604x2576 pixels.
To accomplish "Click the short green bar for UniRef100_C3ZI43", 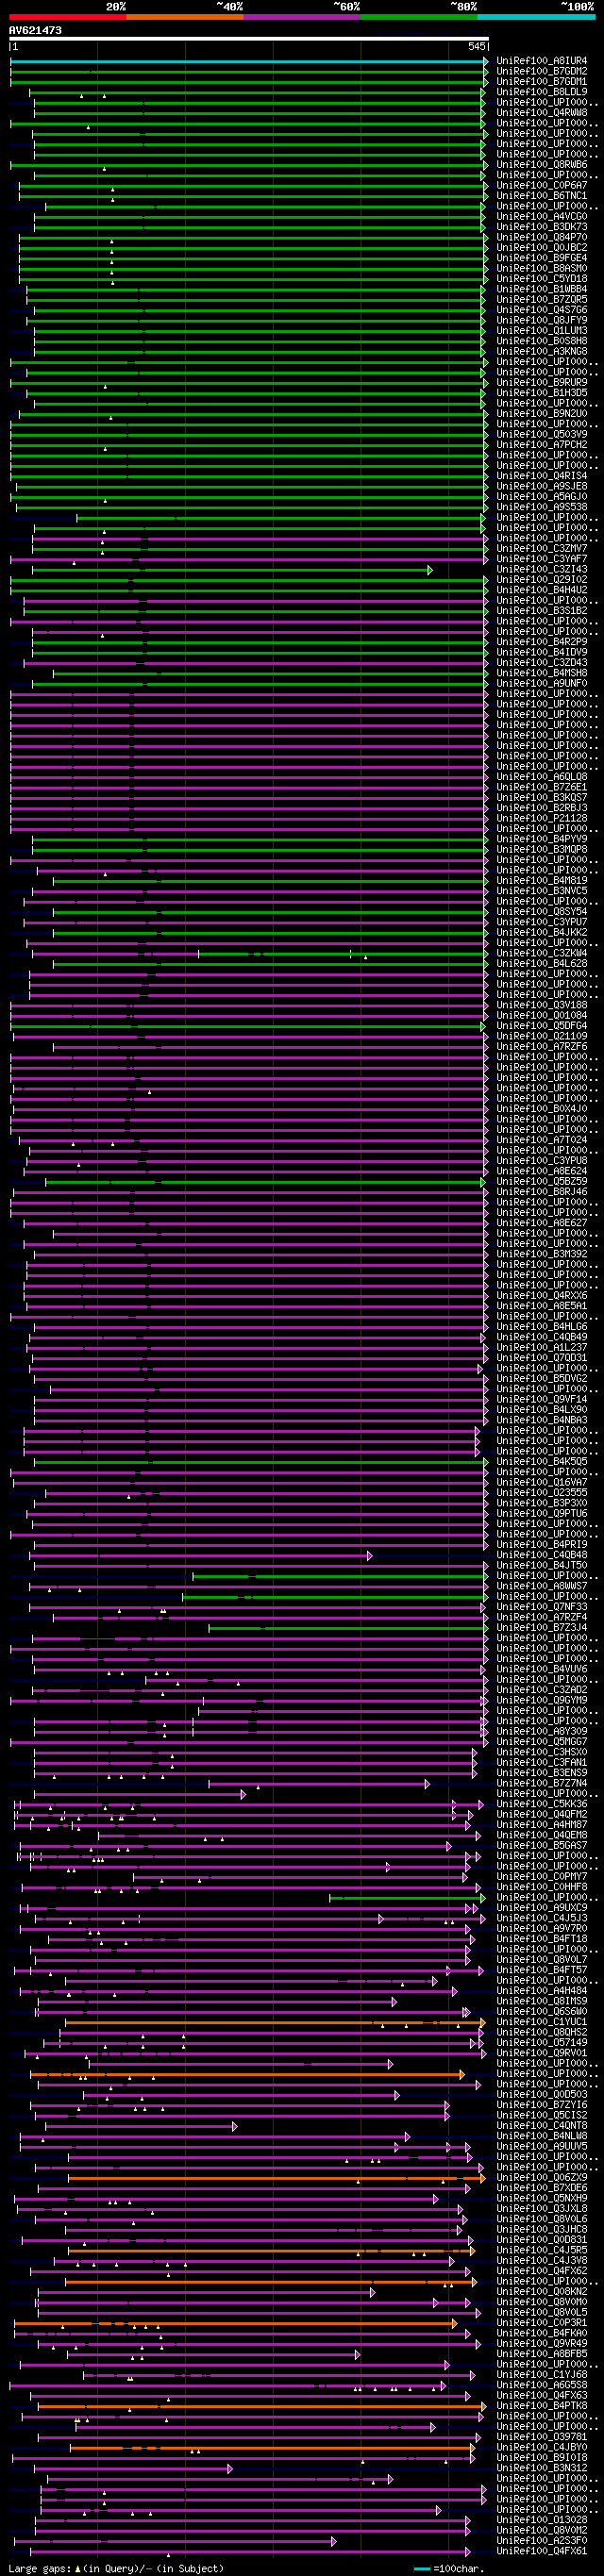I will tap(232, 570).
